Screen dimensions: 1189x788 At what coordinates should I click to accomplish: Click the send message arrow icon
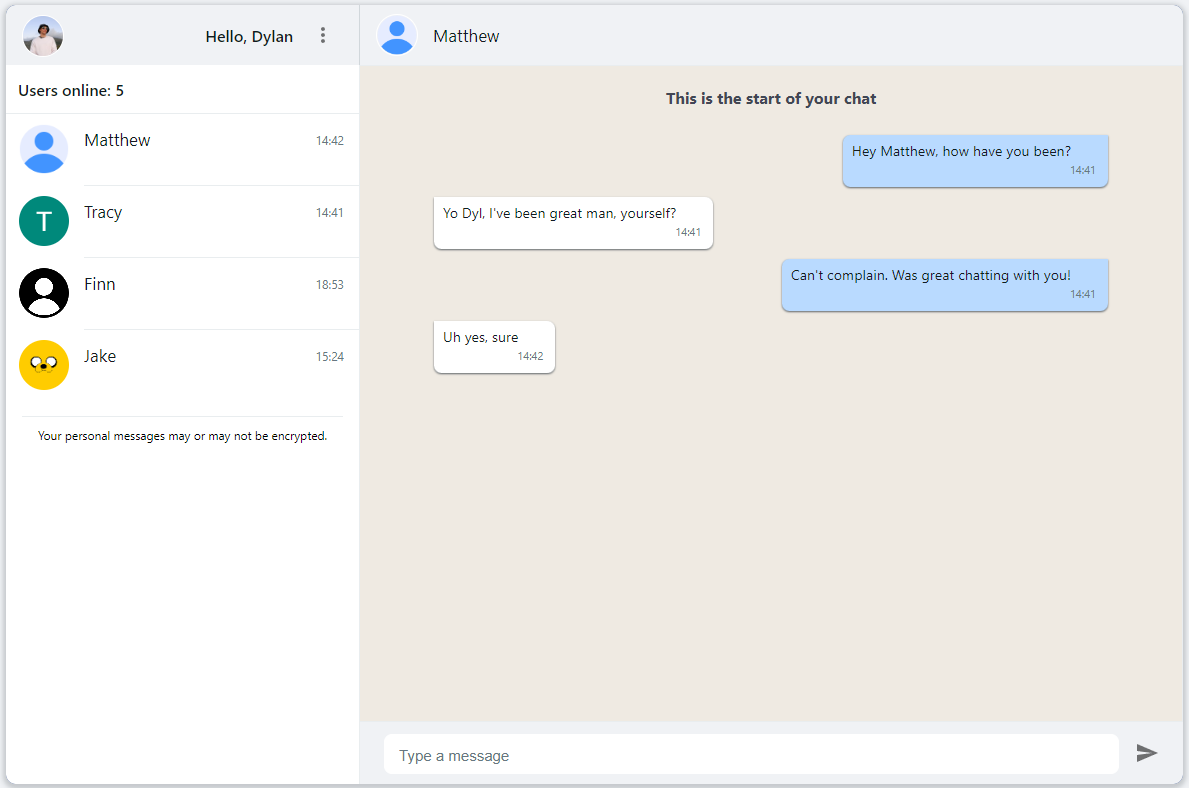[1146, 753]
